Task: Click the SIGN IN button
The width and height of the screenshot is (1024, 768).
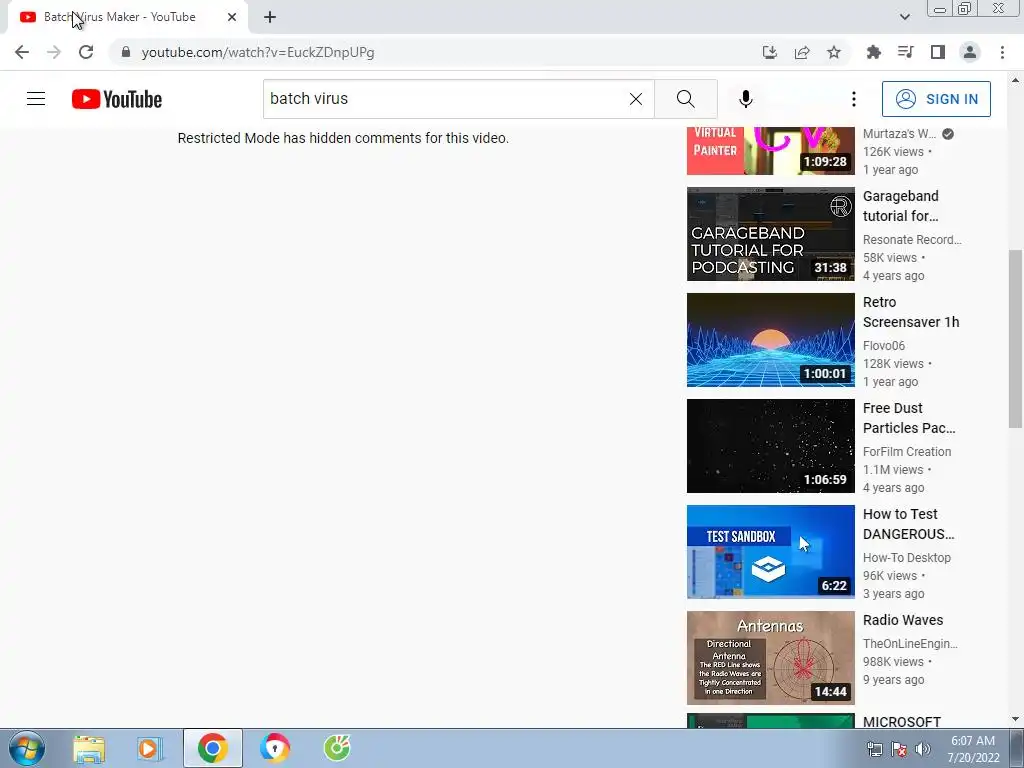Action: [936, 99]
